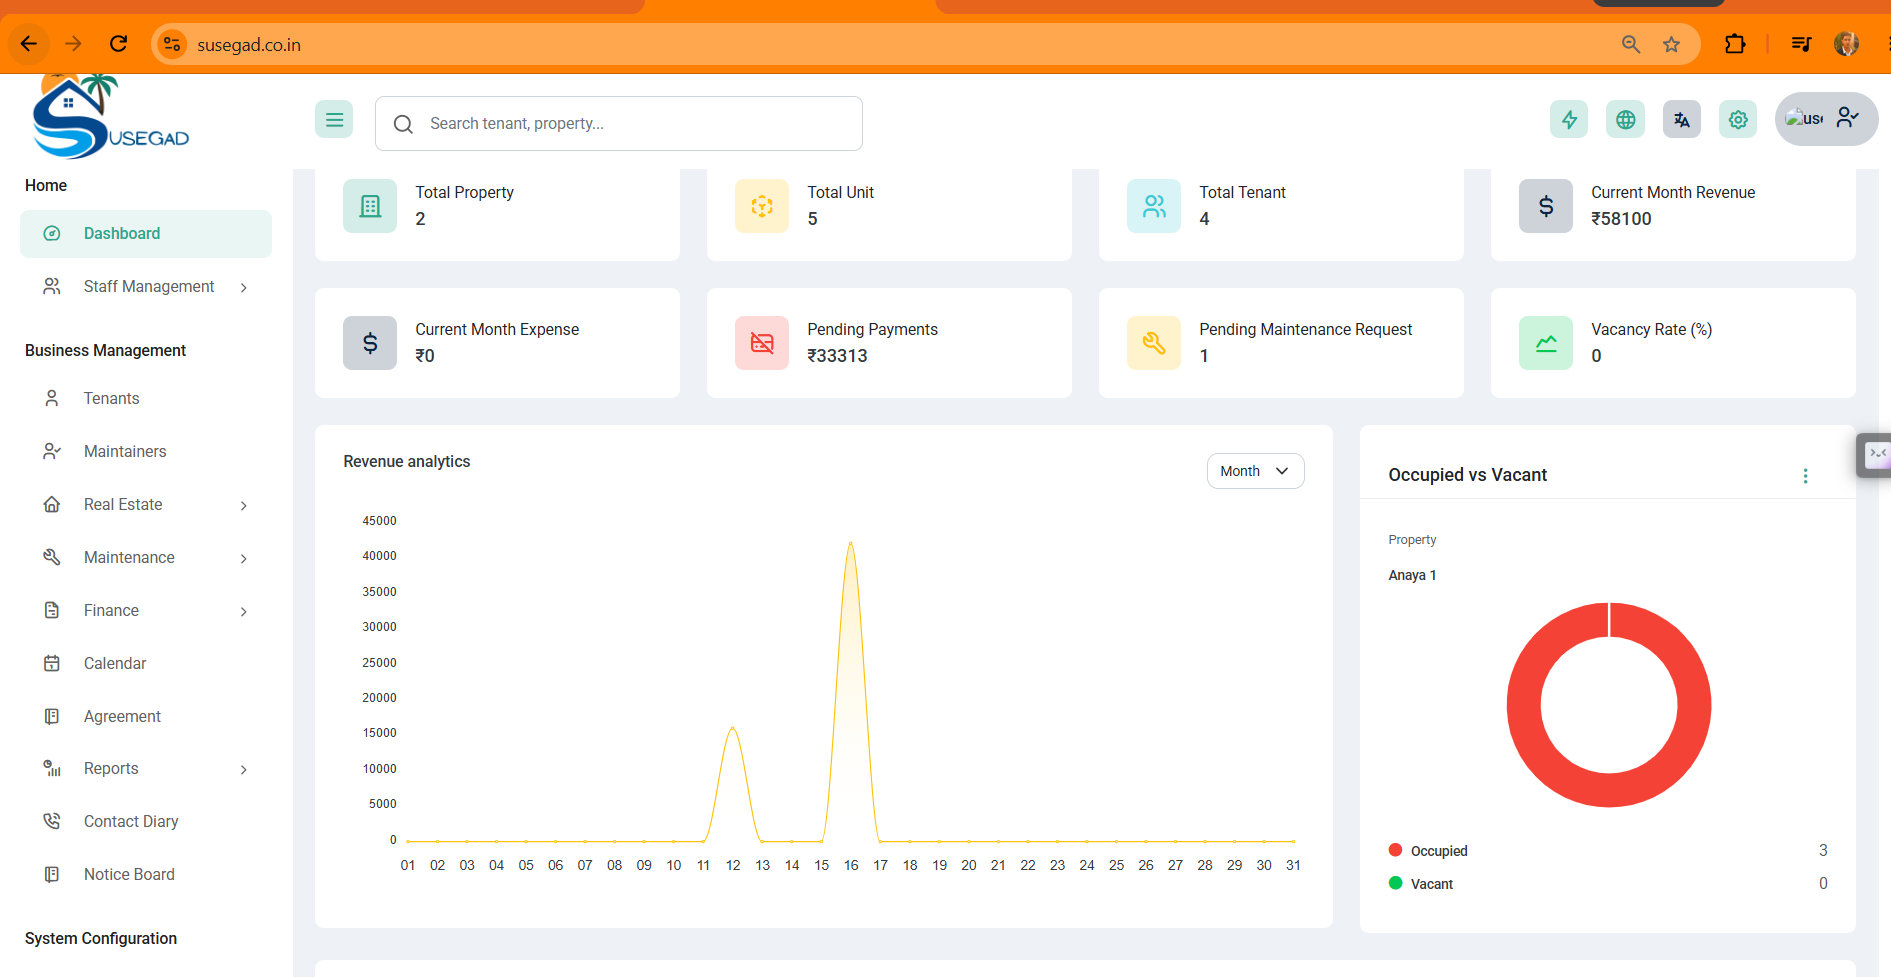Click the address bar URL susegad.co.in
Viewport: 1891px width, 977px height.
(249, 45)
